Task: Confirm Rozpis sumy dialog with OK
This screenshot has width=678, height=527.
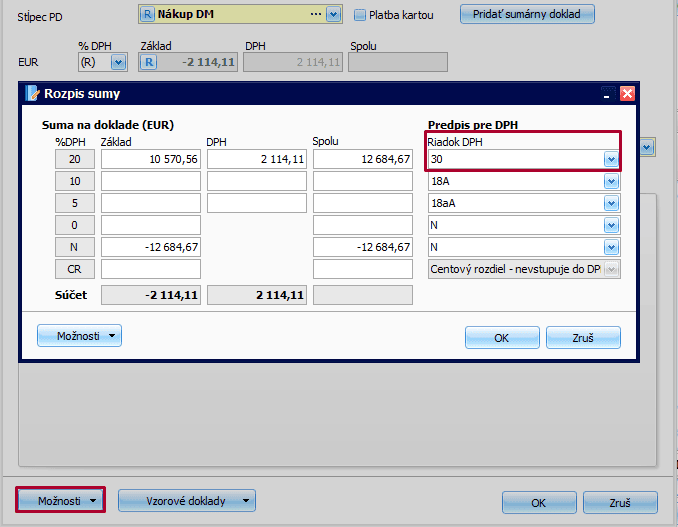Action: [x=502, y=338]
